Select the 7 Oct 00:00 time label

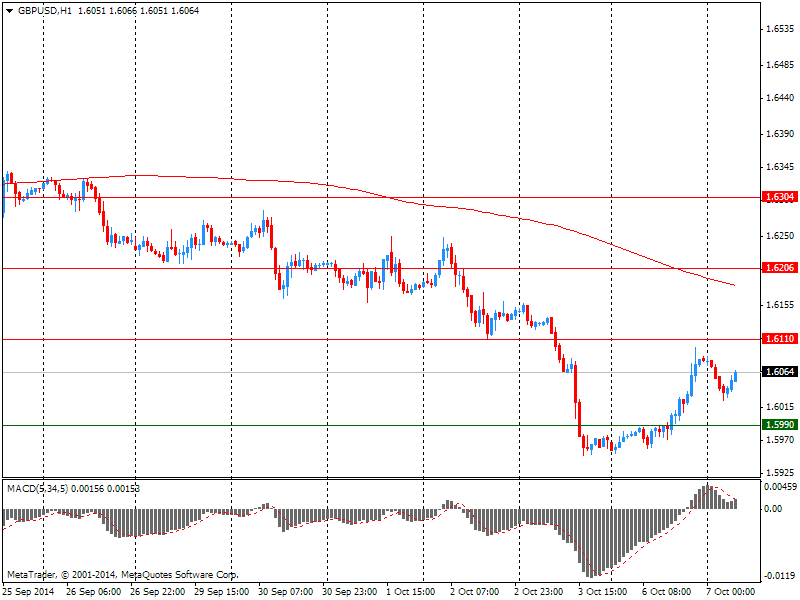pyautogui.click(x=731, y=592)
